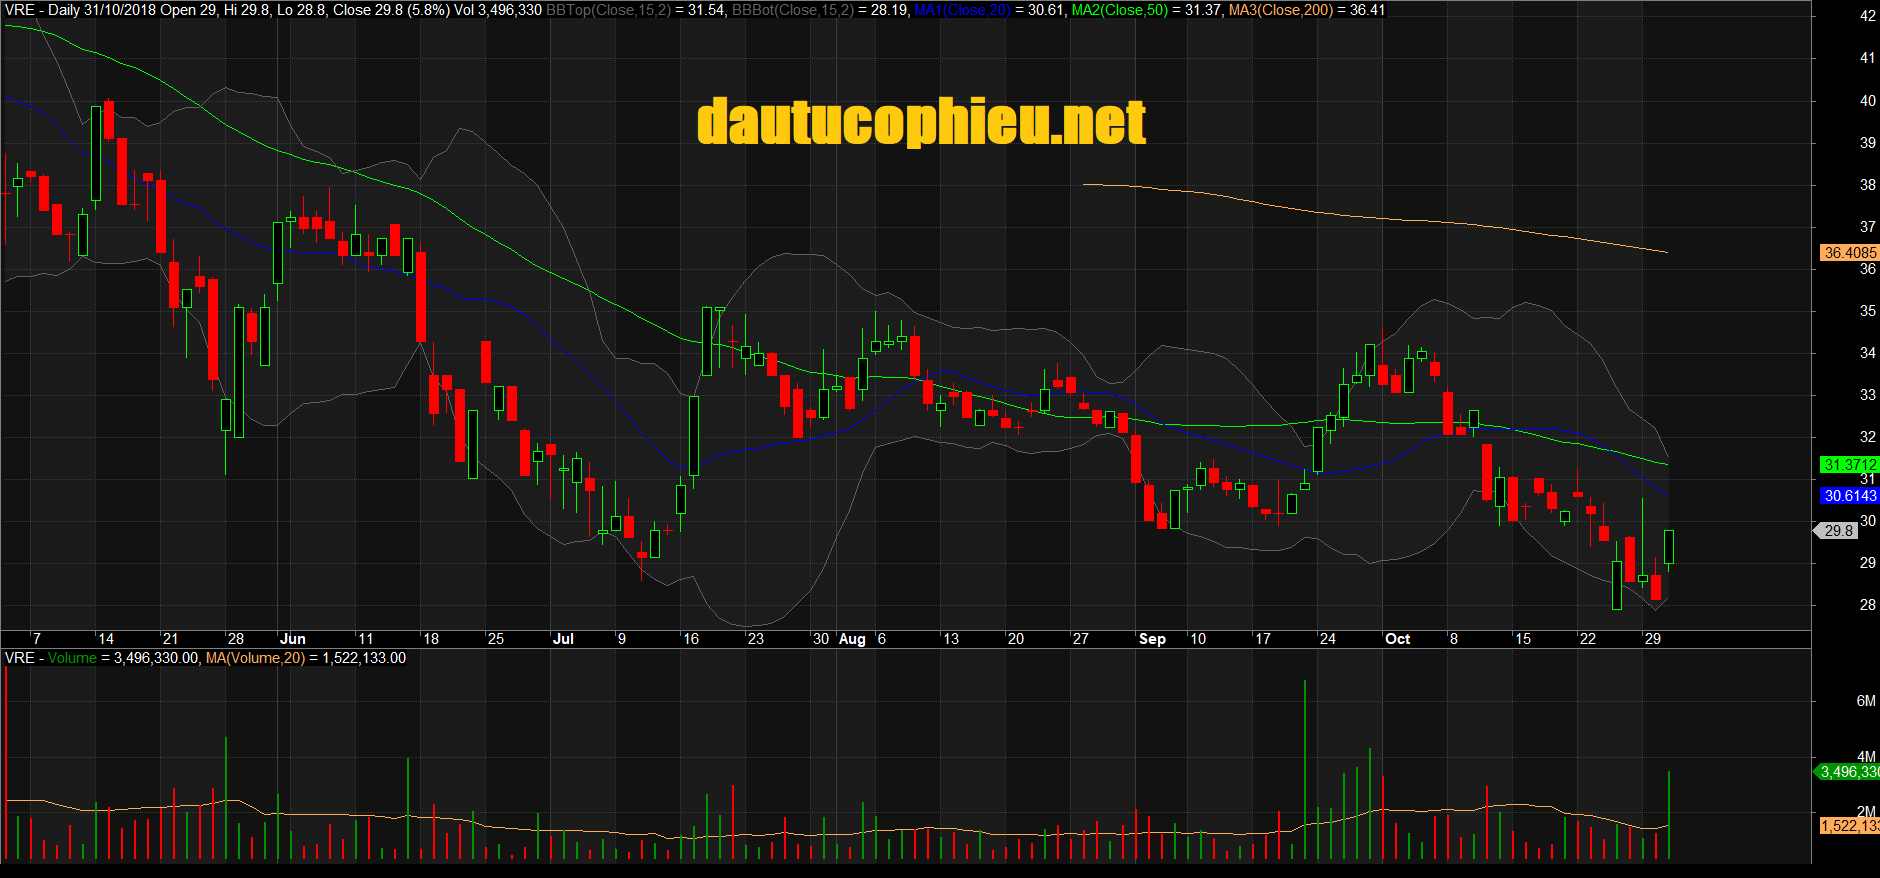The image size is (1880, 878).
Task: Click 38 on the price axis
Action: pyautogui.click(x=1867, y=185)
